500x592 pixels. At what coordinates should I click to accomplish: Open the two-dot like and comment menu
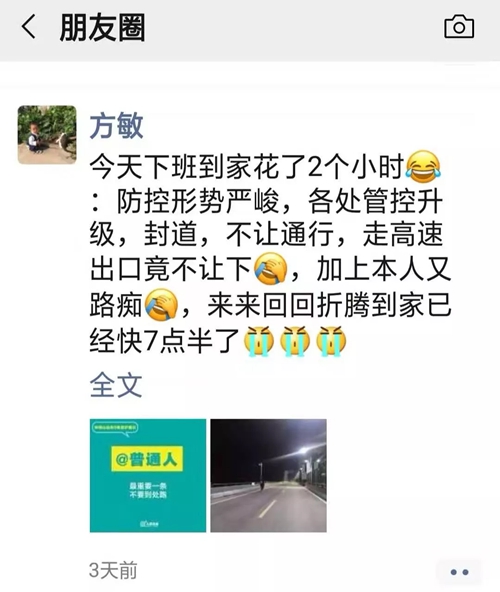[x=460, y=572]
